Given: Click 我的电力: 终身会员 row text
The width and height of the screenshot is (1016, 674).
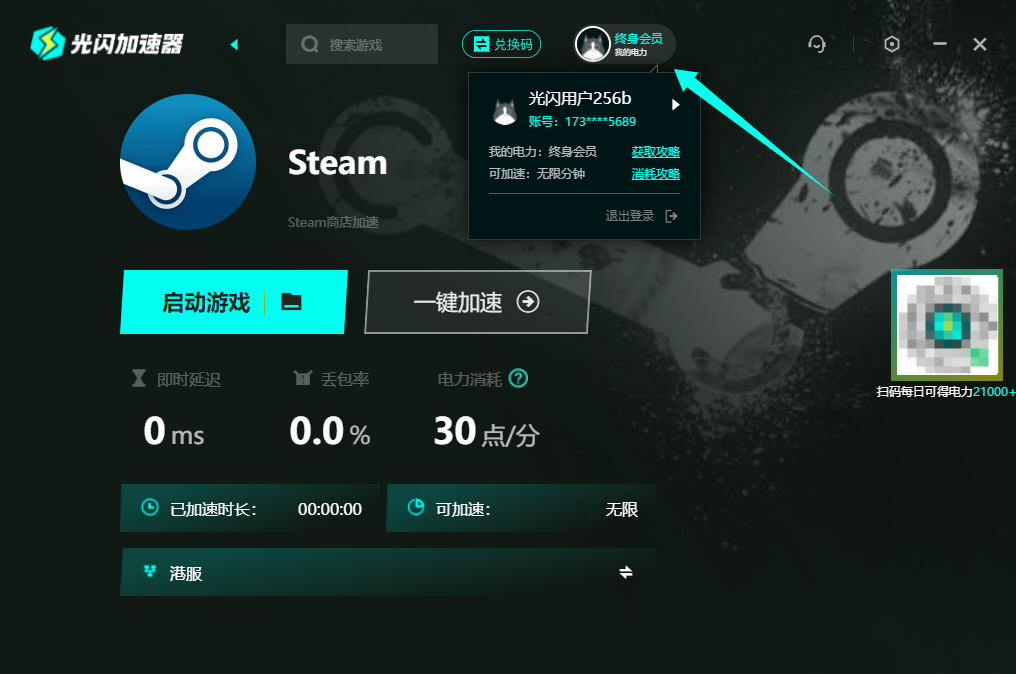Looking at the screenshot, I should 542,152.
